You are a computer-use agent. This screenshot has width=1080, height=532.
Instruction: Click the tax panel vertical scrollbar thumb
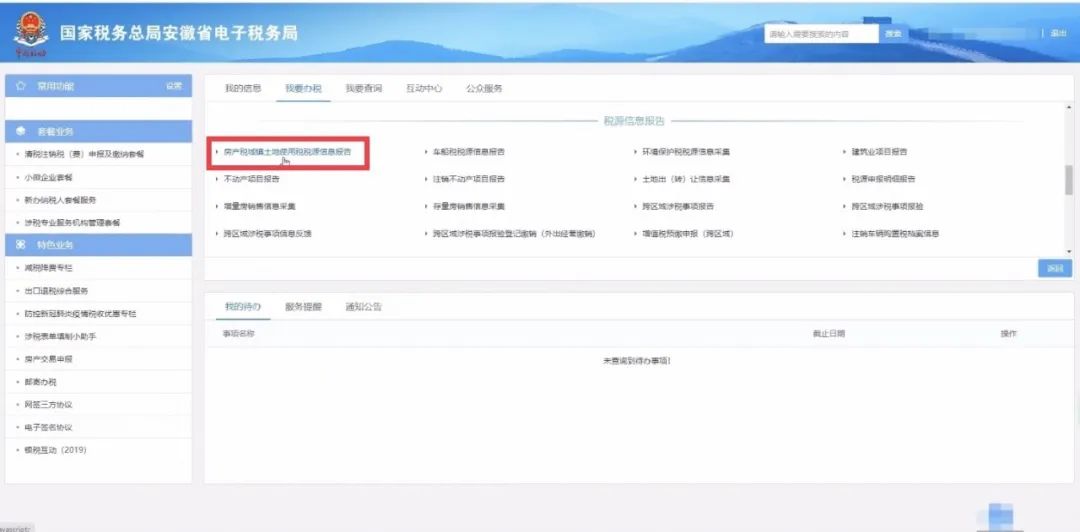click(x=1069, y=180)
